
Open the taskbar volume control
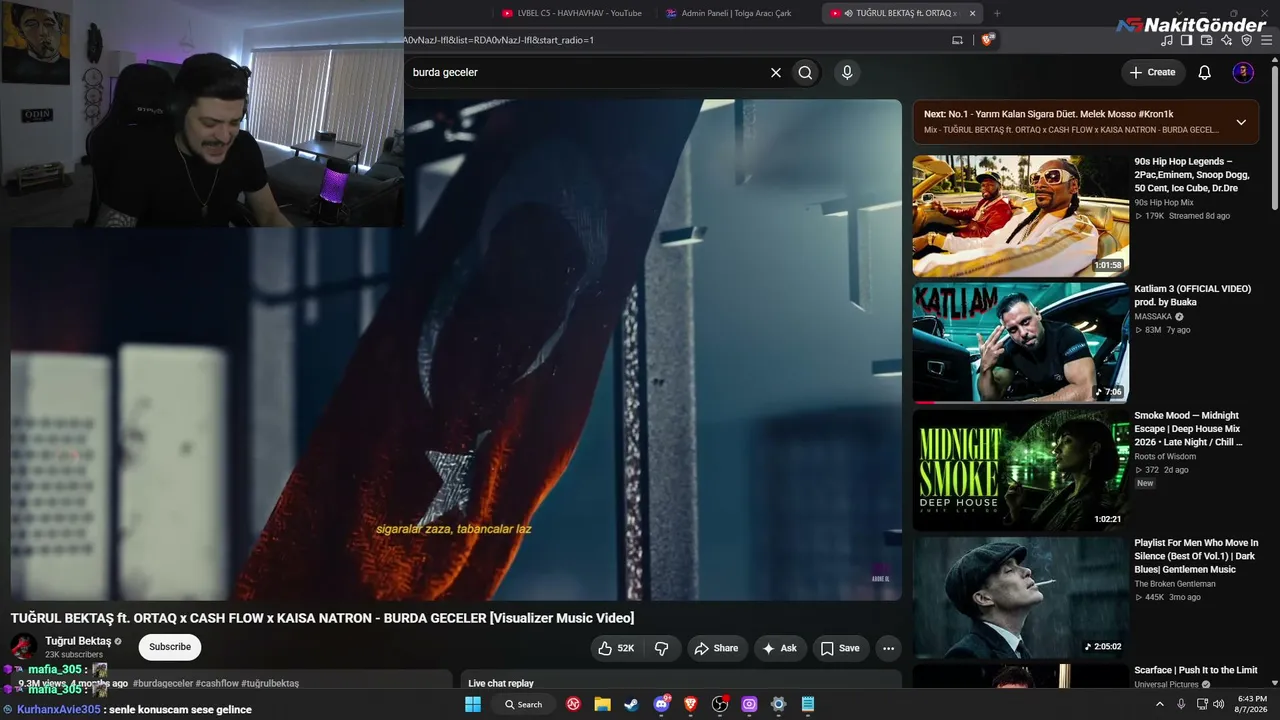1218,704
